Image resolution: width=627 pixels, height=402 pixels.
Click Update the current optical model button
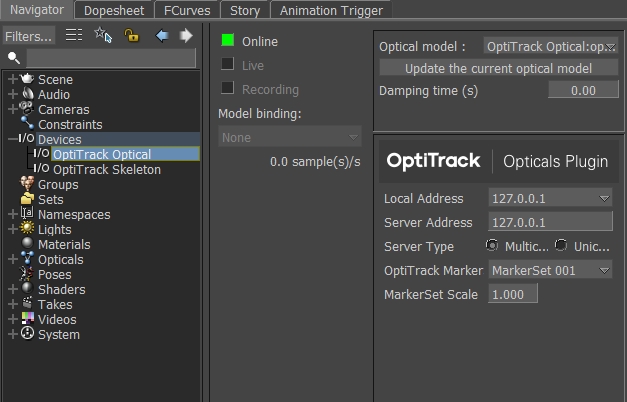(x=498, y=68)
